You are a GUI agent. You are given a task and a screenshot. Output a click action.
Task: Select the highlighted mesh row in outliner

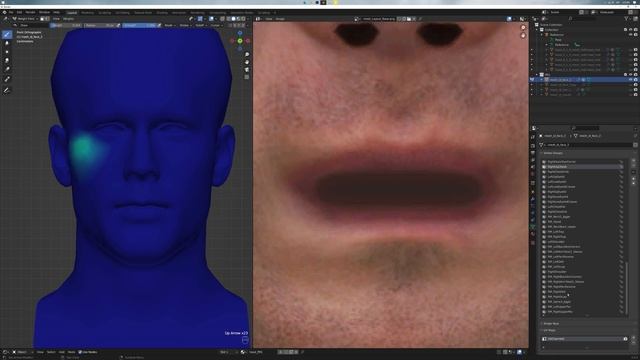(584, 80)
